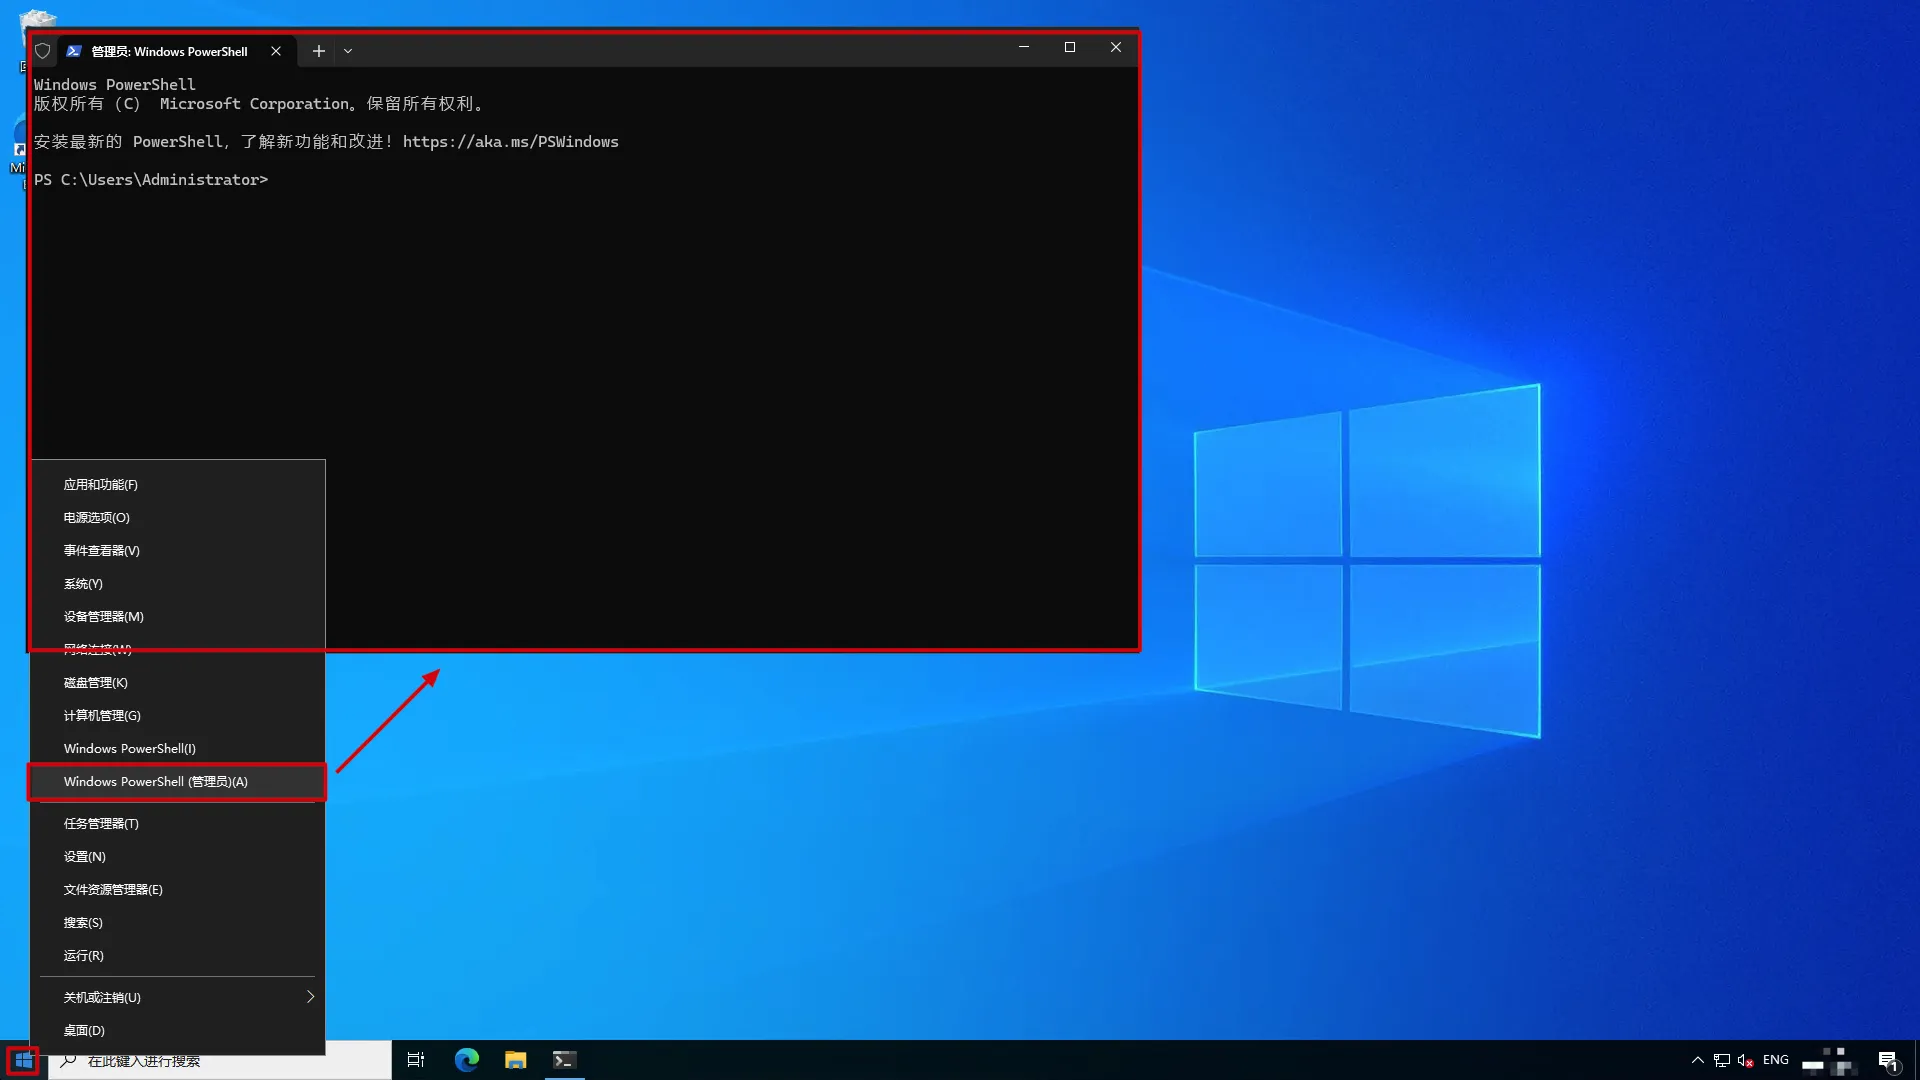Minimize the Terminal window
The height and width of the screenshot is (1080, 1920).
[1024, 47]
